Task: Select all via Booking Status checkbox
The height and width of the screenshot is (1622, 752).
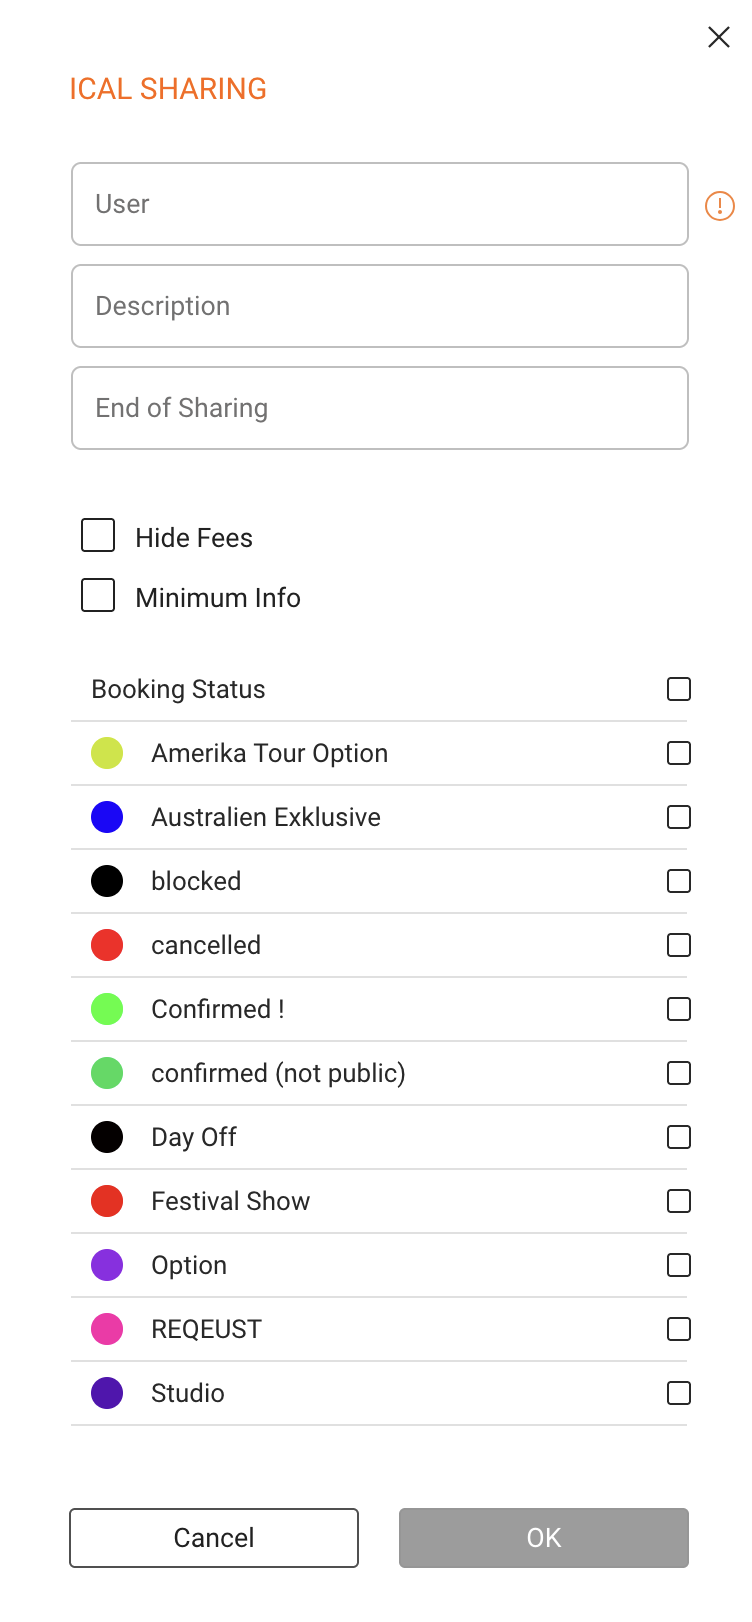Action: [x=679, y=689]
